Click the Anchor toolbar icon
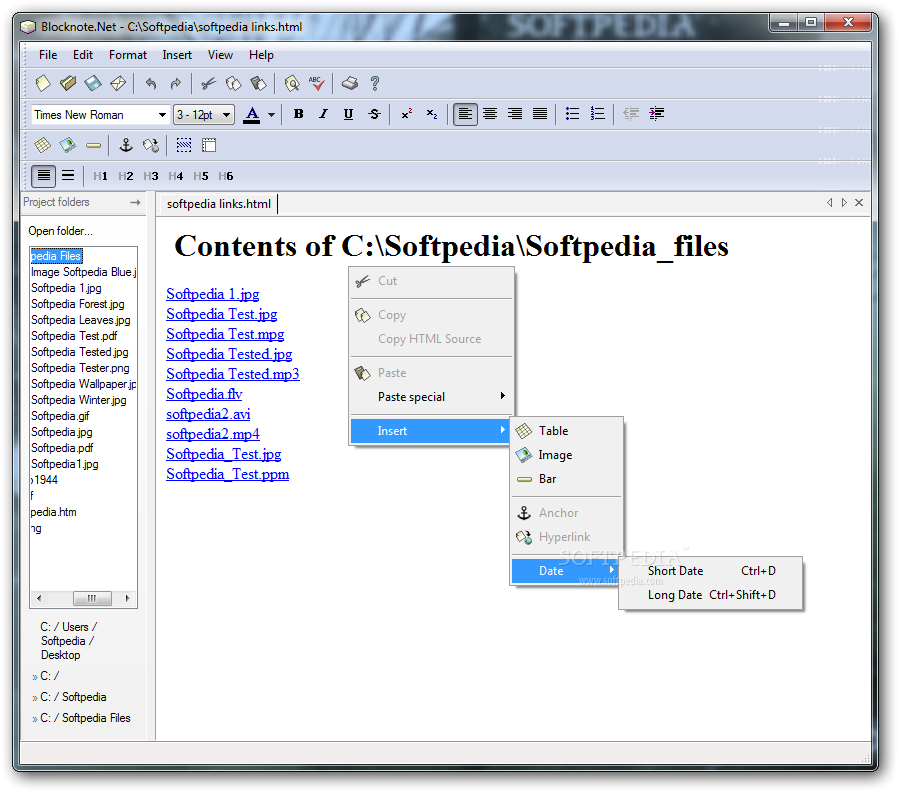Screen dimensions: 899x792 [x=126, y=145]
